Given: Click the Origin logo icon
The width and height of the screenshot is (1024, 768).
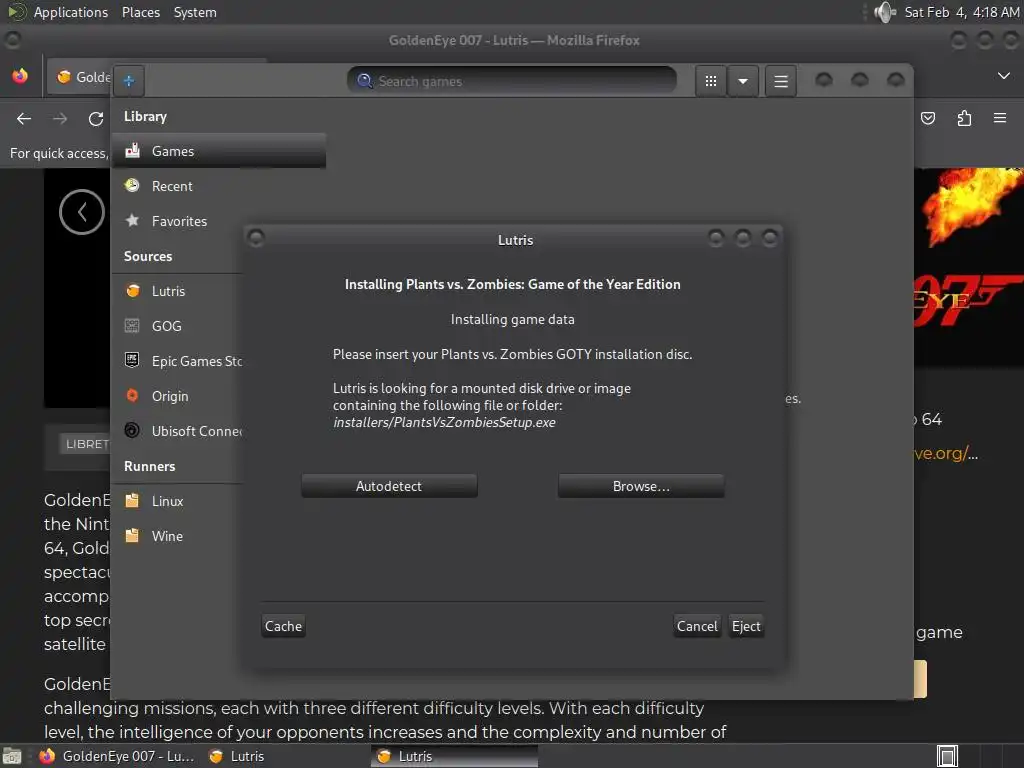Looking at the screenshot, I should pyautogui.click(x=132, y=395).
